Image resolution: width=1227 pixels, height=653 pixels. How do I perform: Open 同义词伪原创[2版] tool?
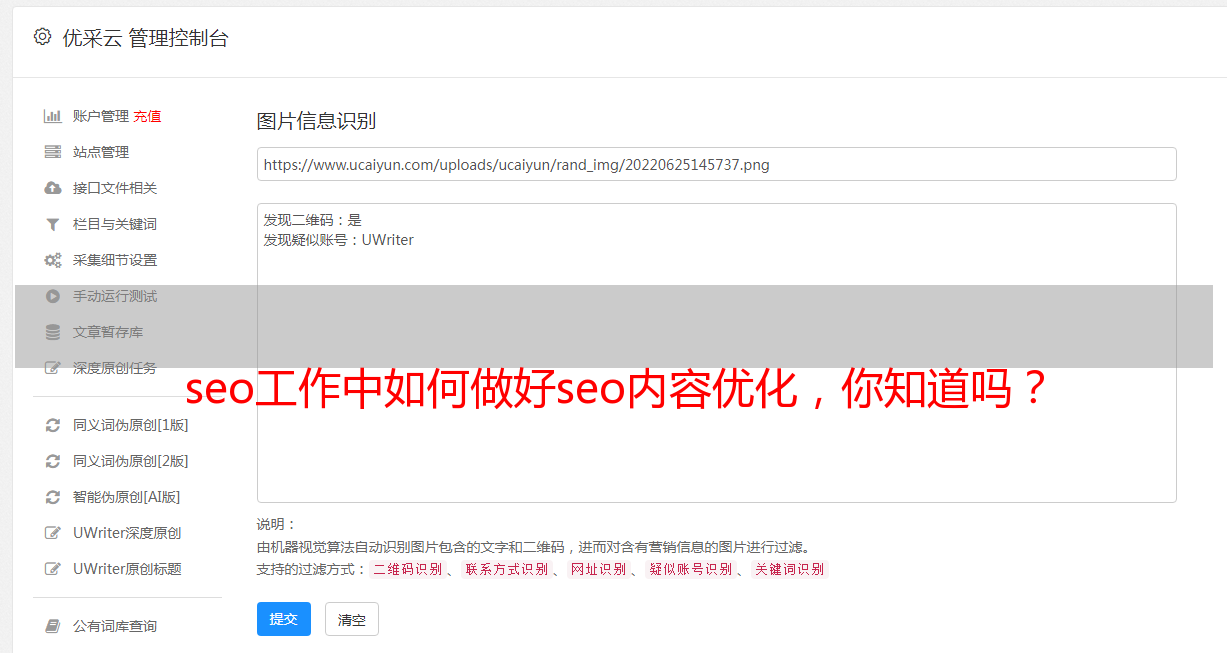pos(131,461)
